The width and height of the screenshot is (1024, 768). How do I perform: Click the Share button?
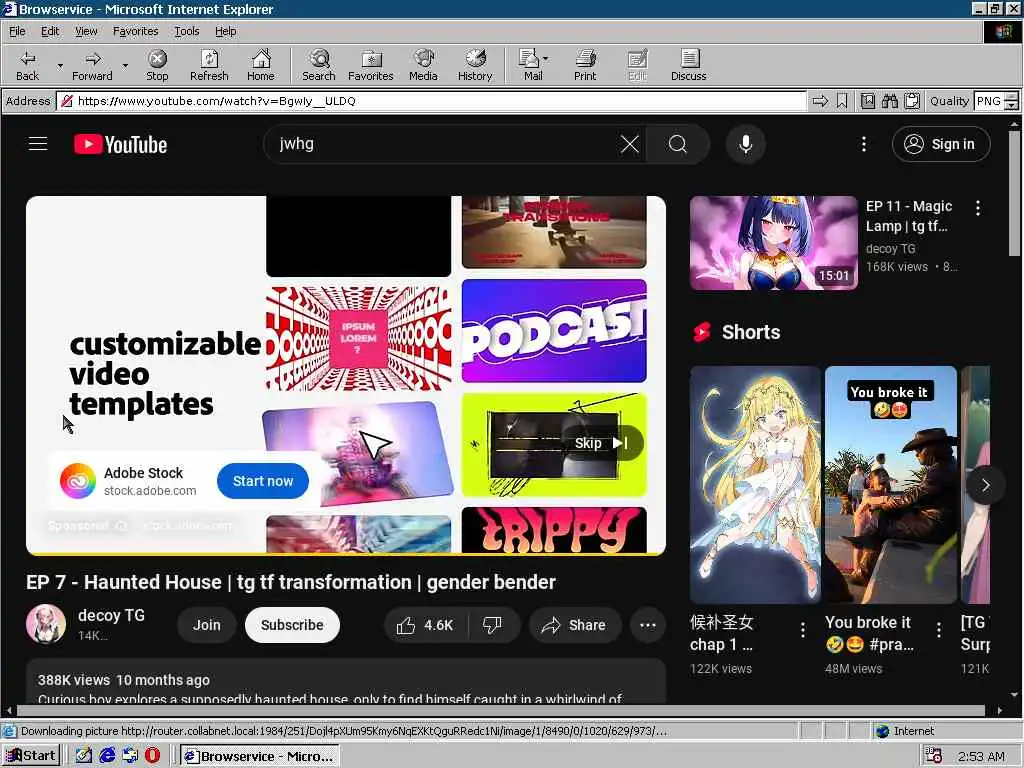pos(573,625)
